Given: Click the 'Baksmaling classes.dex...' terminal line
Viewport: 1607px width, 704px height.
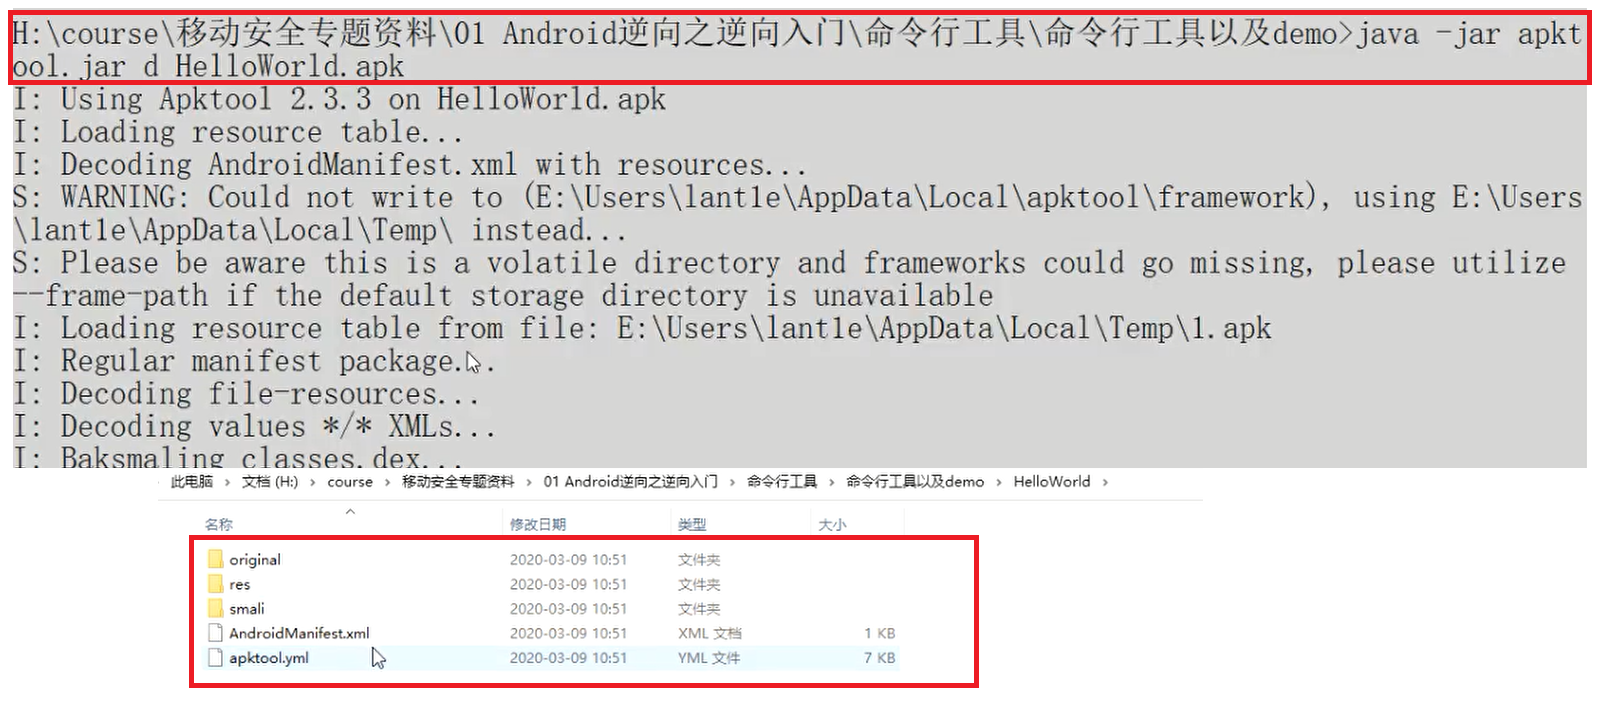Looking at the screenshot, I should click(237, 457).
